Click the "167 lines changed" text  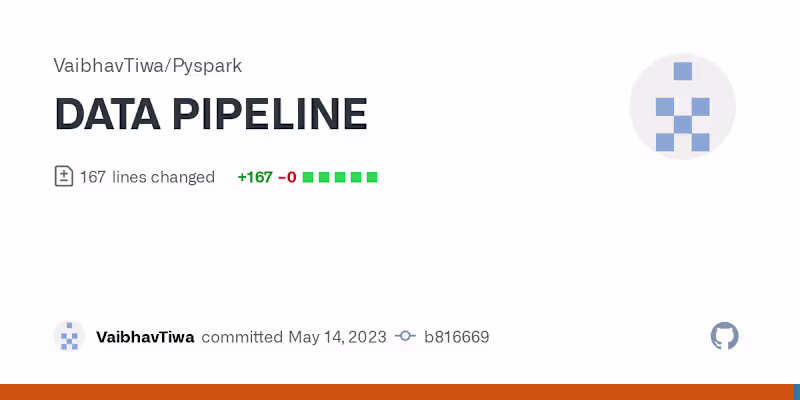(x=147, y=177)
